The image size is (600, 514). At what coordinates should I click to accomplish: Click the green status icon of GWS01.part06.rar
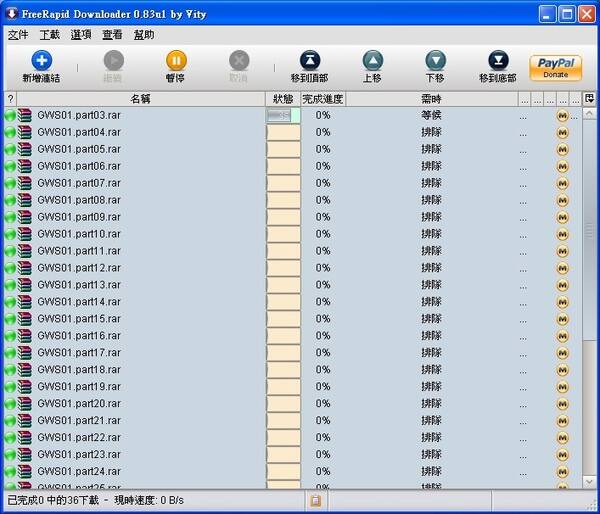point(10,166)
